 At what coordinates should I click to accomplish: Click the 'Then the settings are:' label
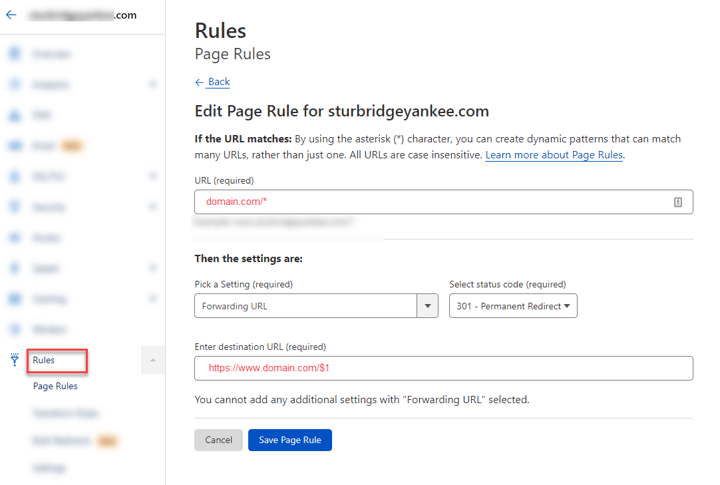(x=248, y=259)
